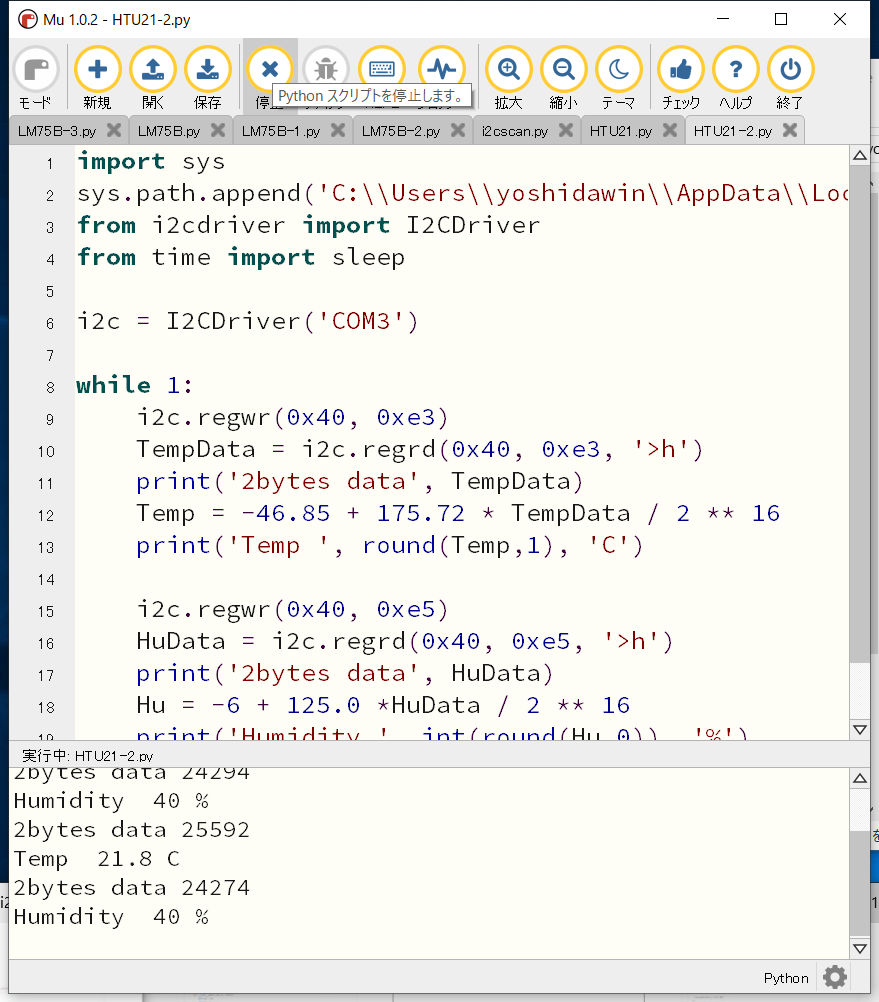
Task: Zoom out with 縮小
Action: pyautogui.click(x=563, y=78)
